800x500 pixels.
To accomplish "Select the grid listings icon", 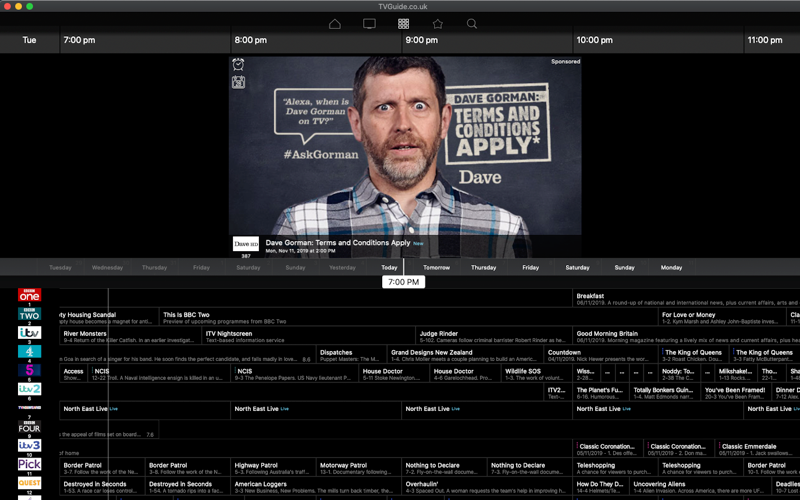I will 404,24.
